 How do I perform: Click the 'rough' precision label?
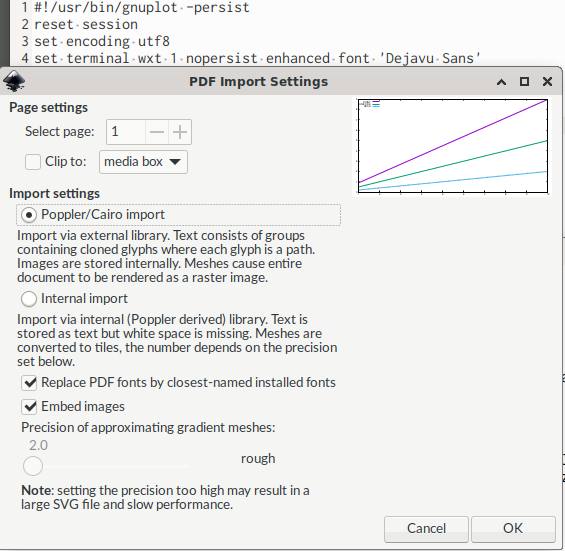coord(258,459)
